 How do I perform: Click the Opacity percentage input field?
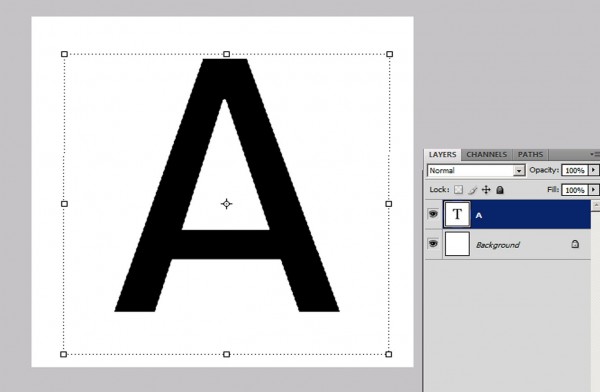[x=575, y=170]
